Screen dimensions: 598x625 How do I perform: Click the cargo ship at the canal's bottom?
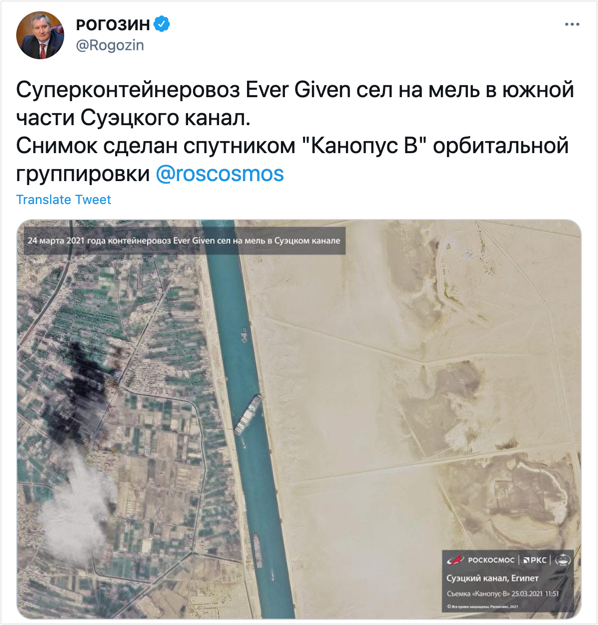[258, 551]
